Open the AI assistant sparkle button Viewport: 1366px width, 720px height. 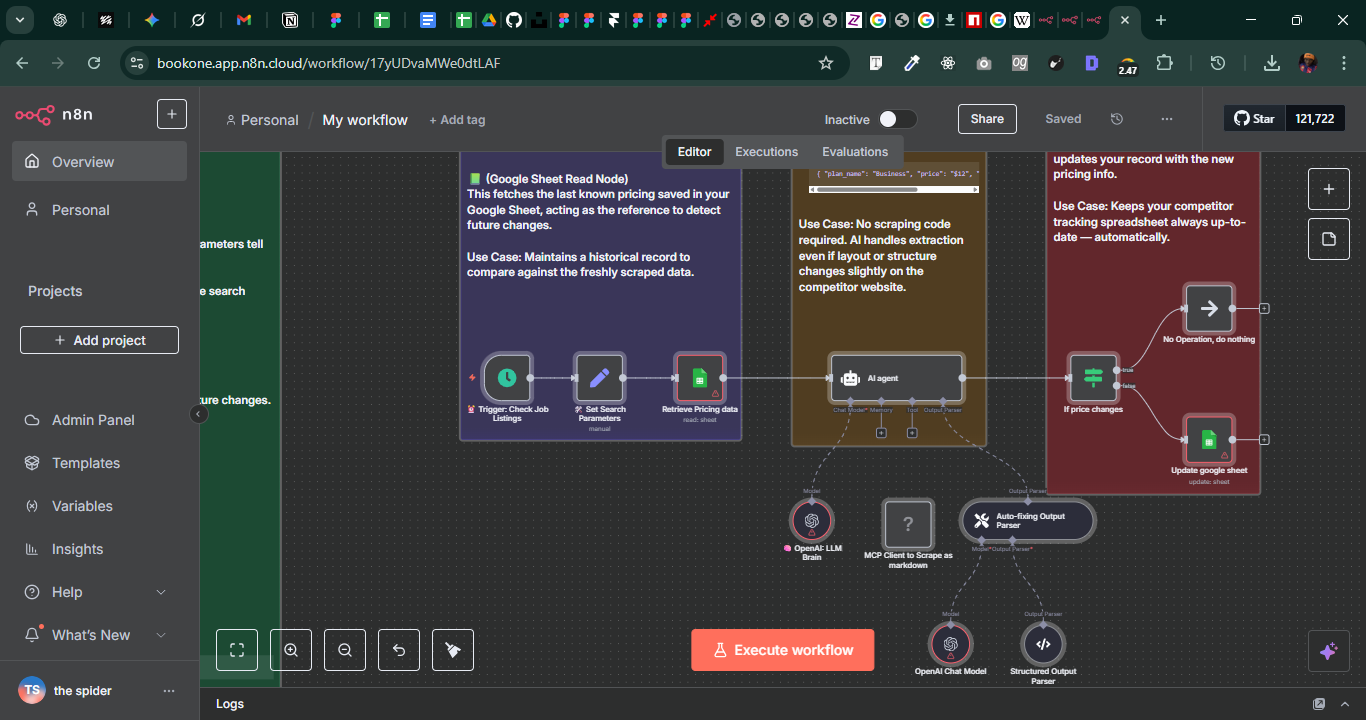(x=1329, y=651)
